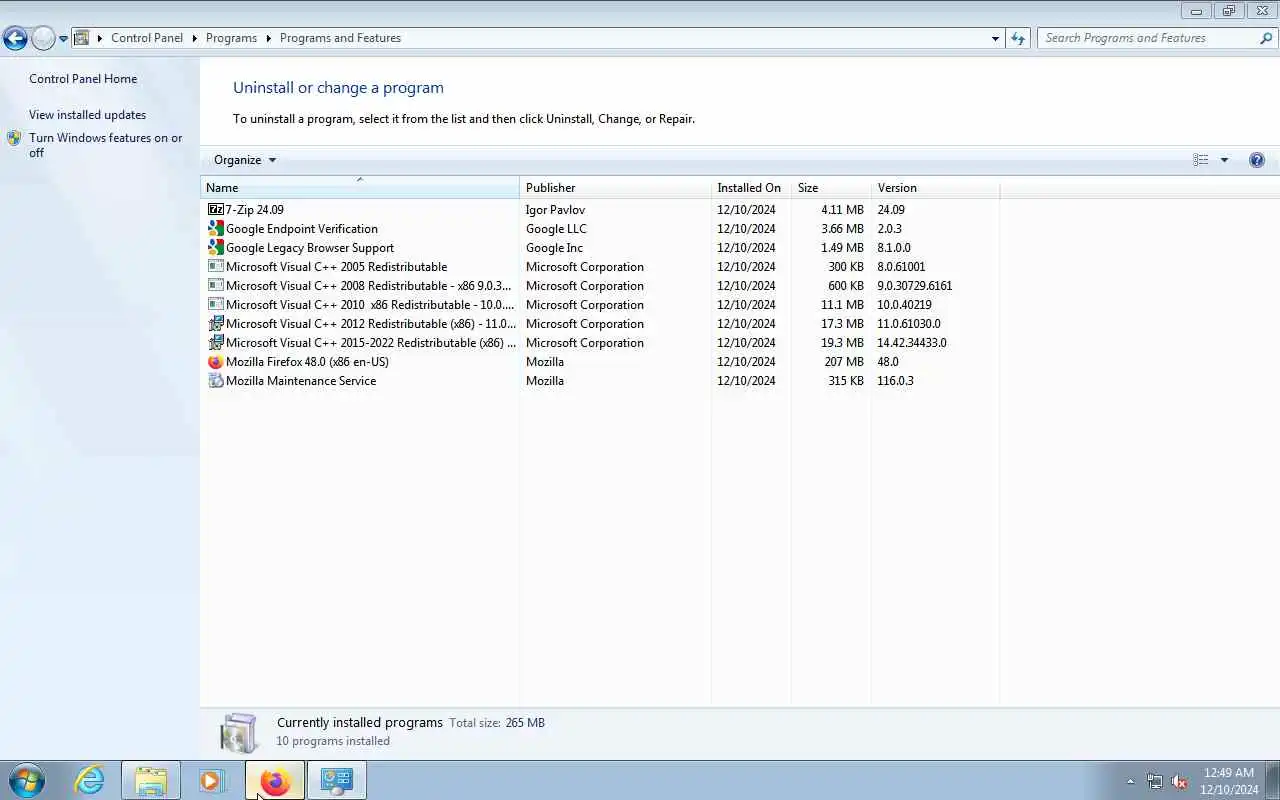Sort by the Version column header

[x=935, y=187]
